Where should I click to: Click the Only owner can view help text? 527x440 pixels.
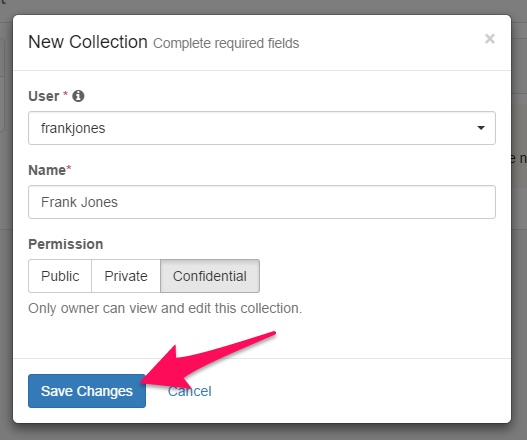(x=165, y=308)
